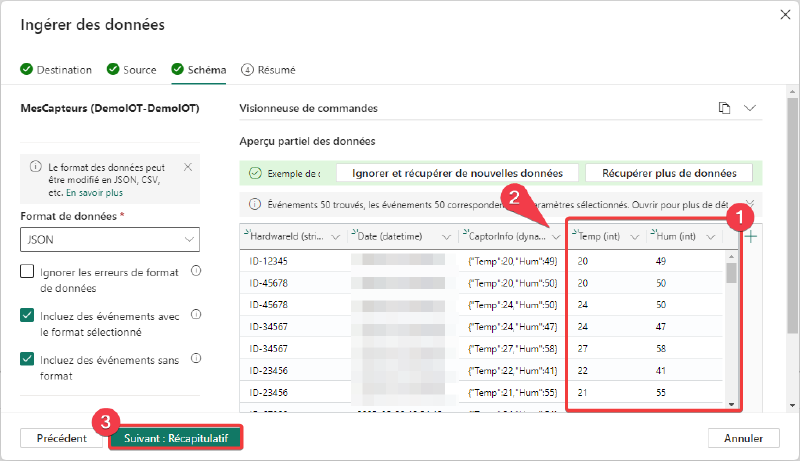800x461 pixels.
Task: Click the info icon beside Le format des données
Action: coord(35,167)
